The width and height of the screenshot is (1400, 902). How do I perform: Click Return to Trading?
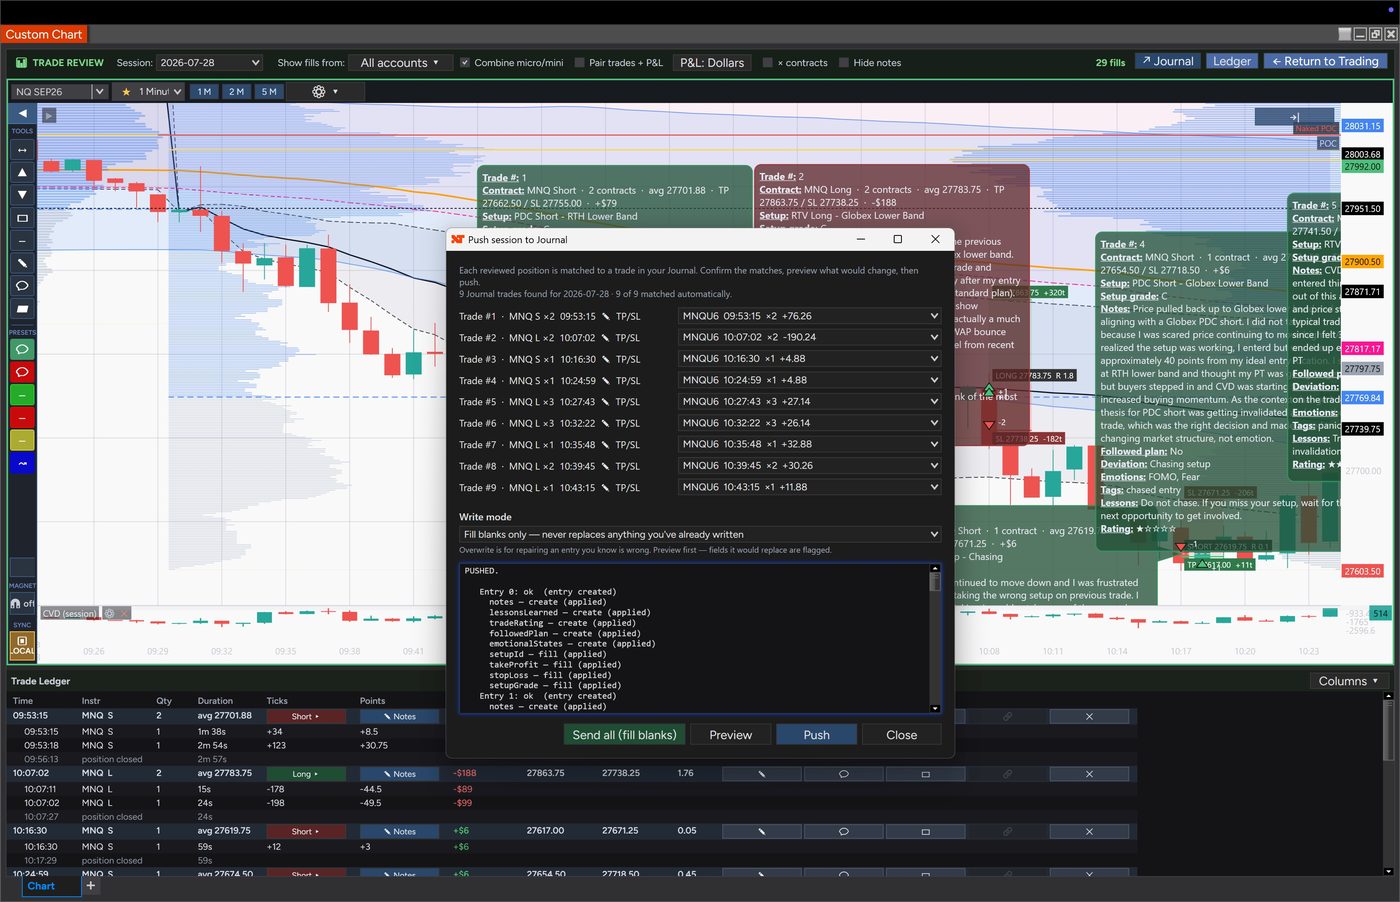1325,61
